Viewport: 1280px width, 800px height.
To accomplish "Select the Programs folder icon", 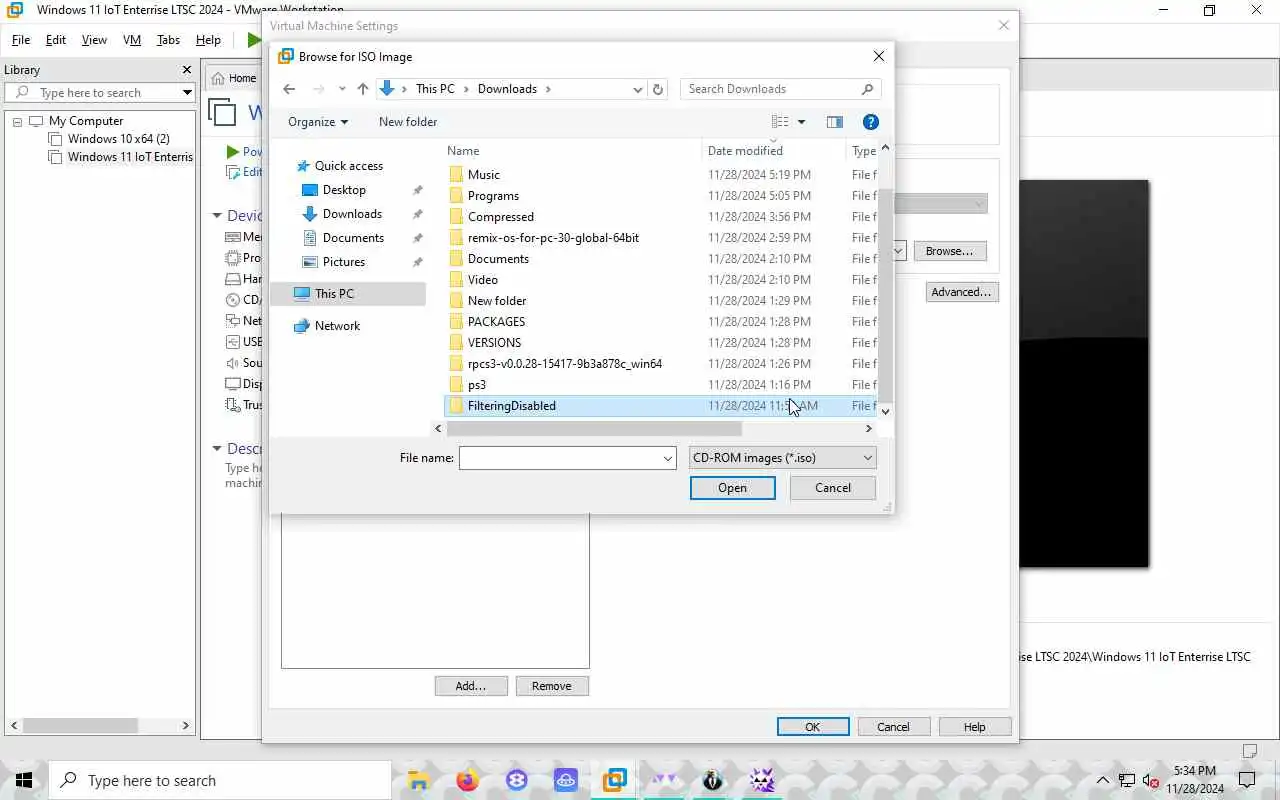I will click(456, 196).
